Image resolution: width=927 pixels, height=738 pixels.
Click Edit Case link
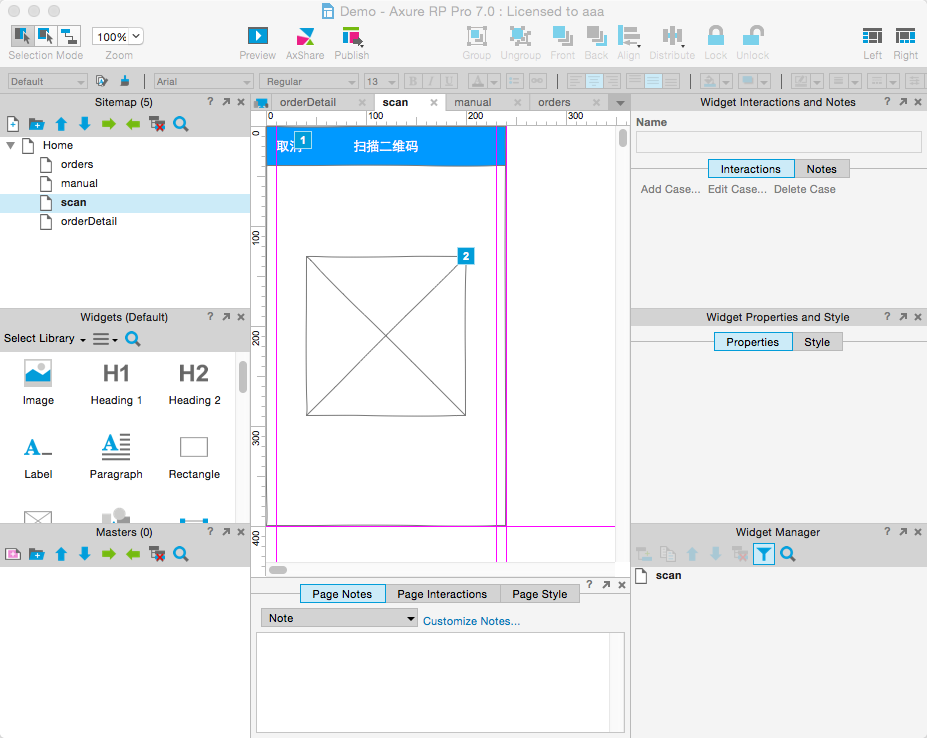(737, 189)
